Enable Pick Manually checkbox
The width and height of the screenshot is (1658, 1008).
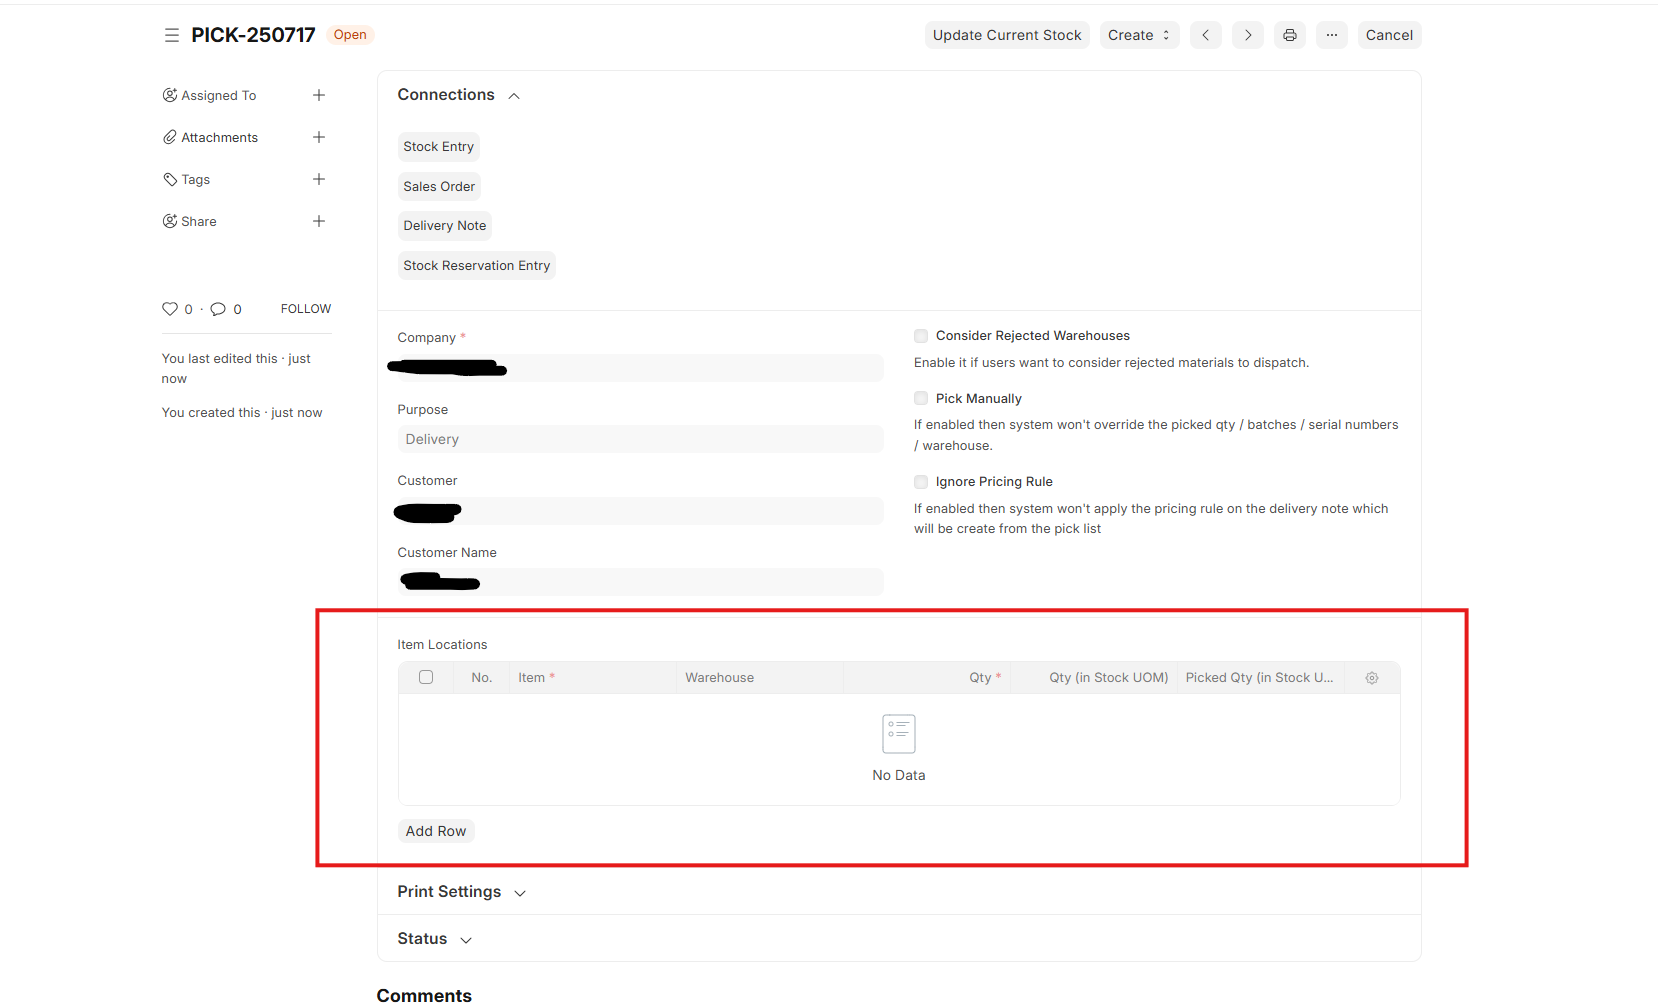(921, 399)
